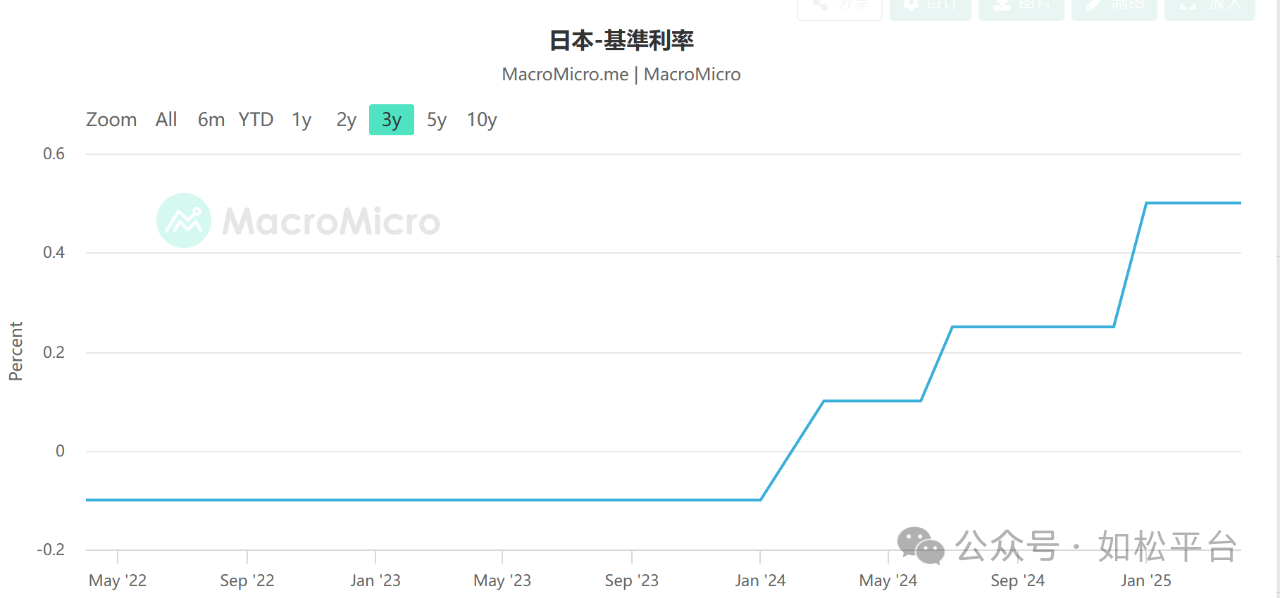Click the May '23 x-axis label
This screenshot has height=598, width=1280.
502,580
